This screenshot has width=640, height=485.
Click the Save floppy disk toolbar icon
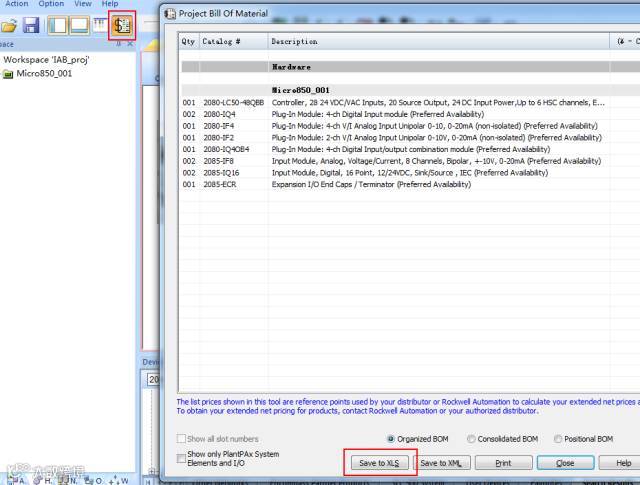pos(31,25)
